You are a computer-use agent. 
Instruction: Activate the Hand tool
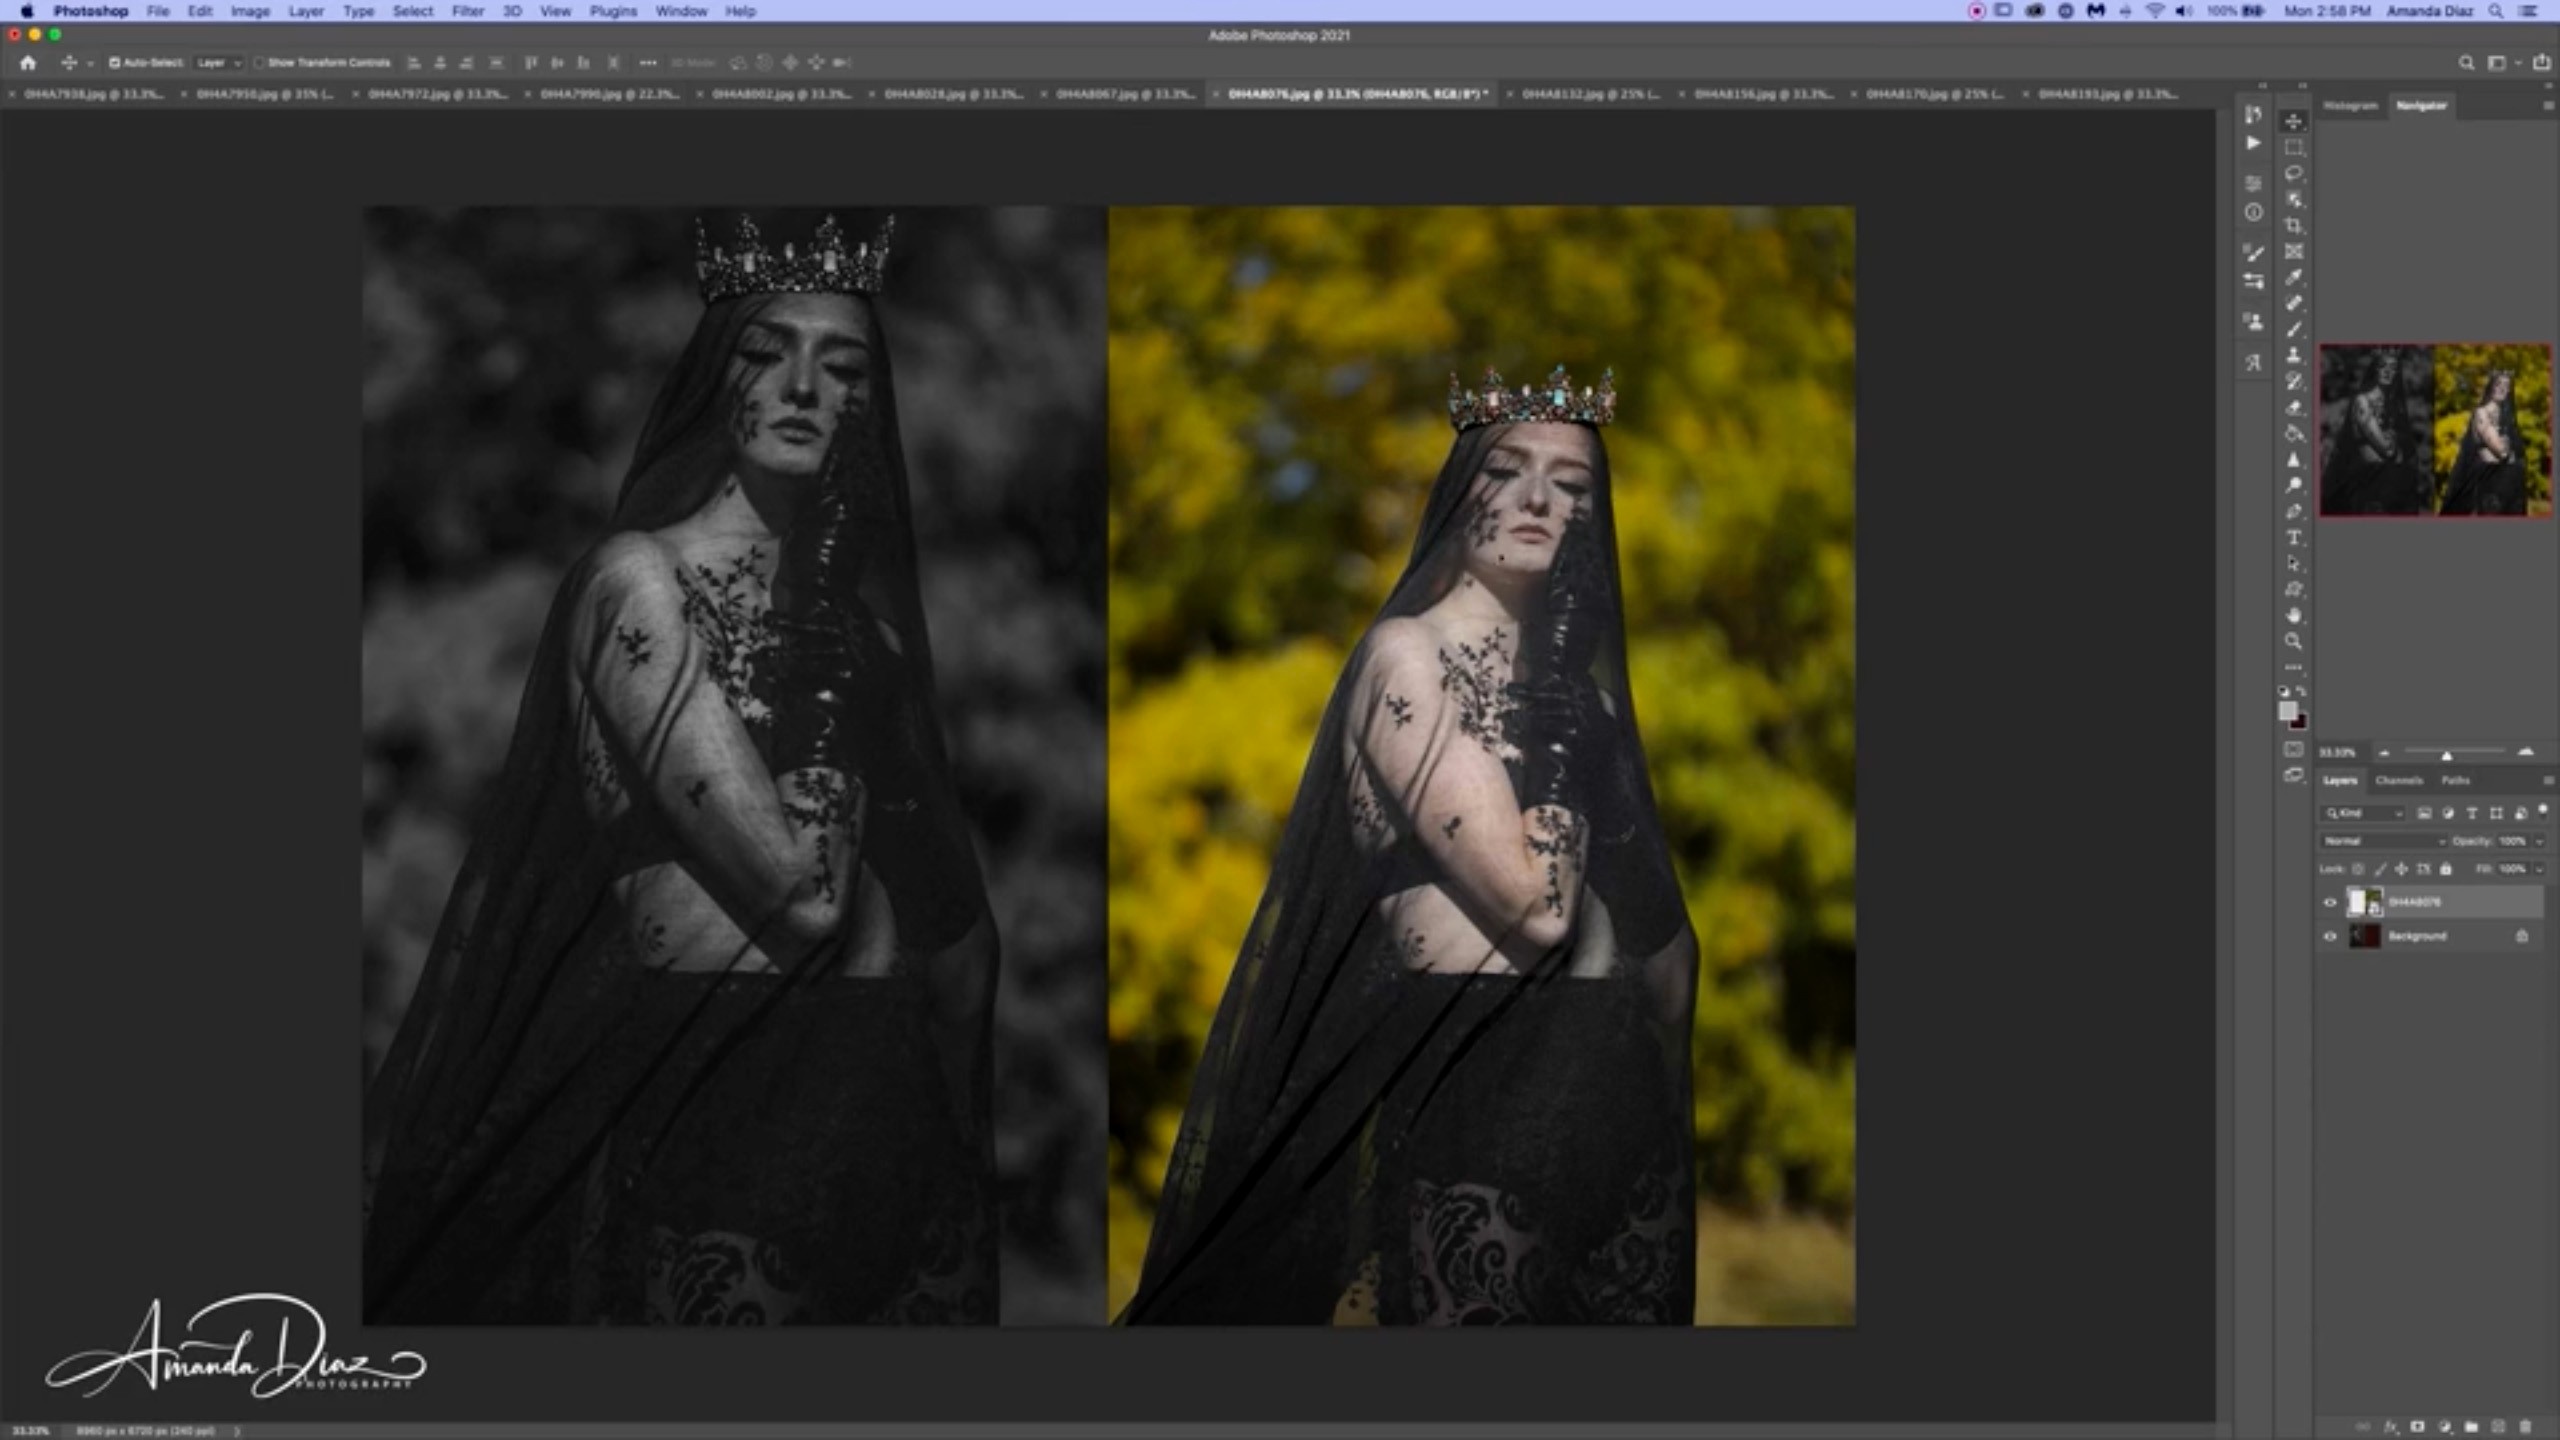click(2294, 616)
